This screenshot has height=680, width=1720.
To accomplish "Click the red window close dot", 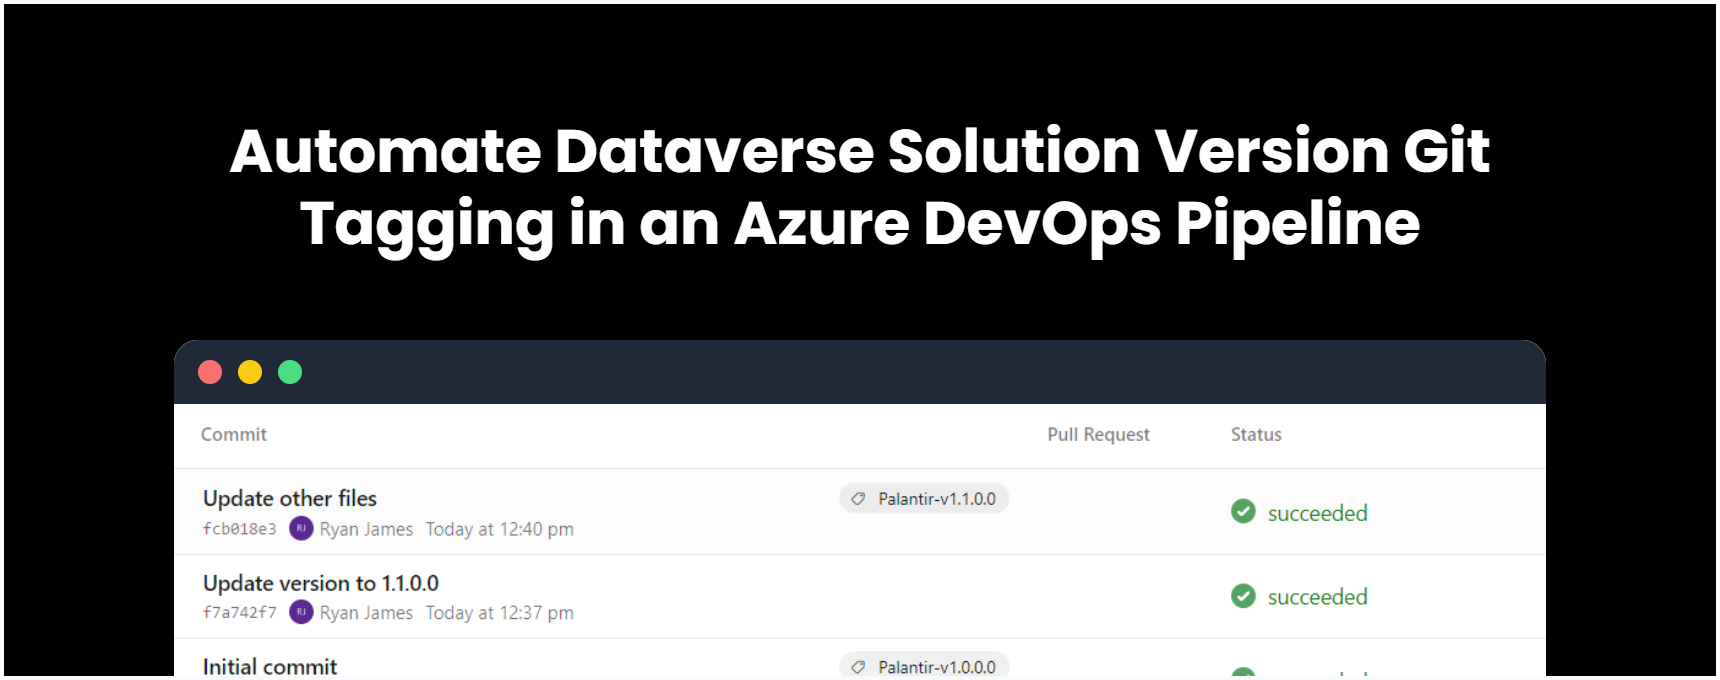I will click(210, 372).
